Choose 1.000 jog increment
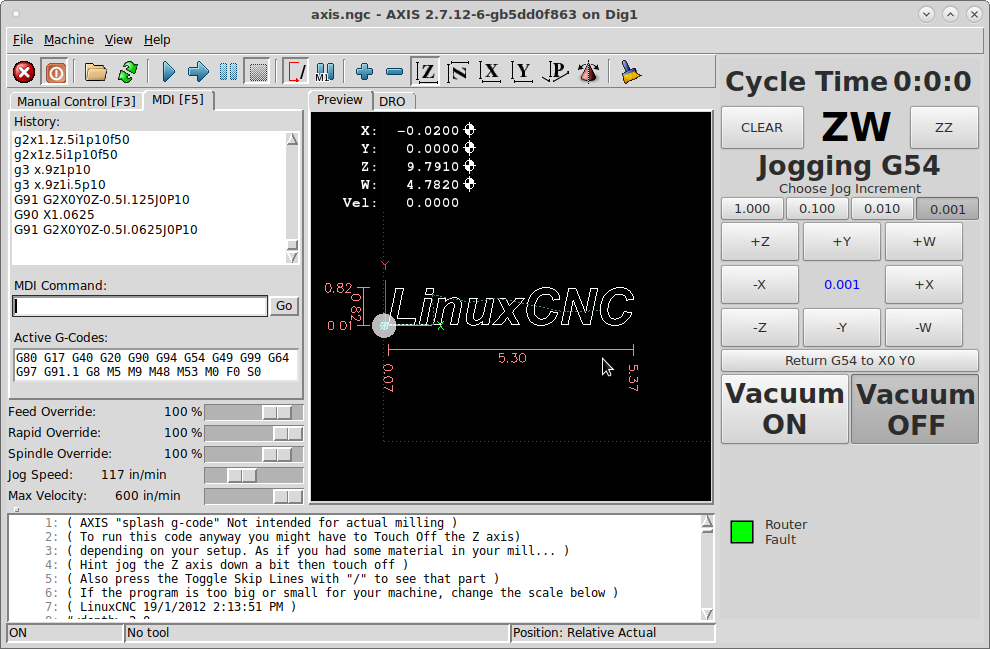Viewport: 990px width, 649px height. pyautogui.click(x=753, y=209)
